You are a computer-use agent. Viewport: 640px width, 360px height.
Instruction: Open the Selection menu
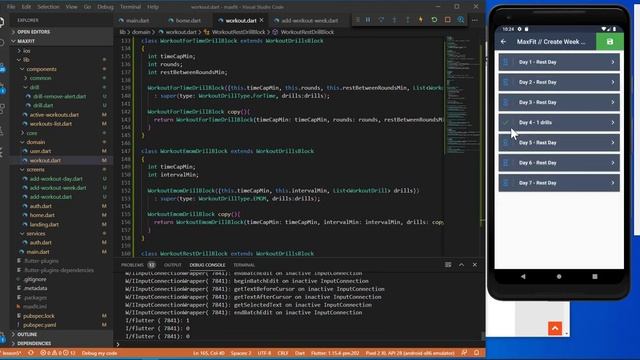point(48,7)
